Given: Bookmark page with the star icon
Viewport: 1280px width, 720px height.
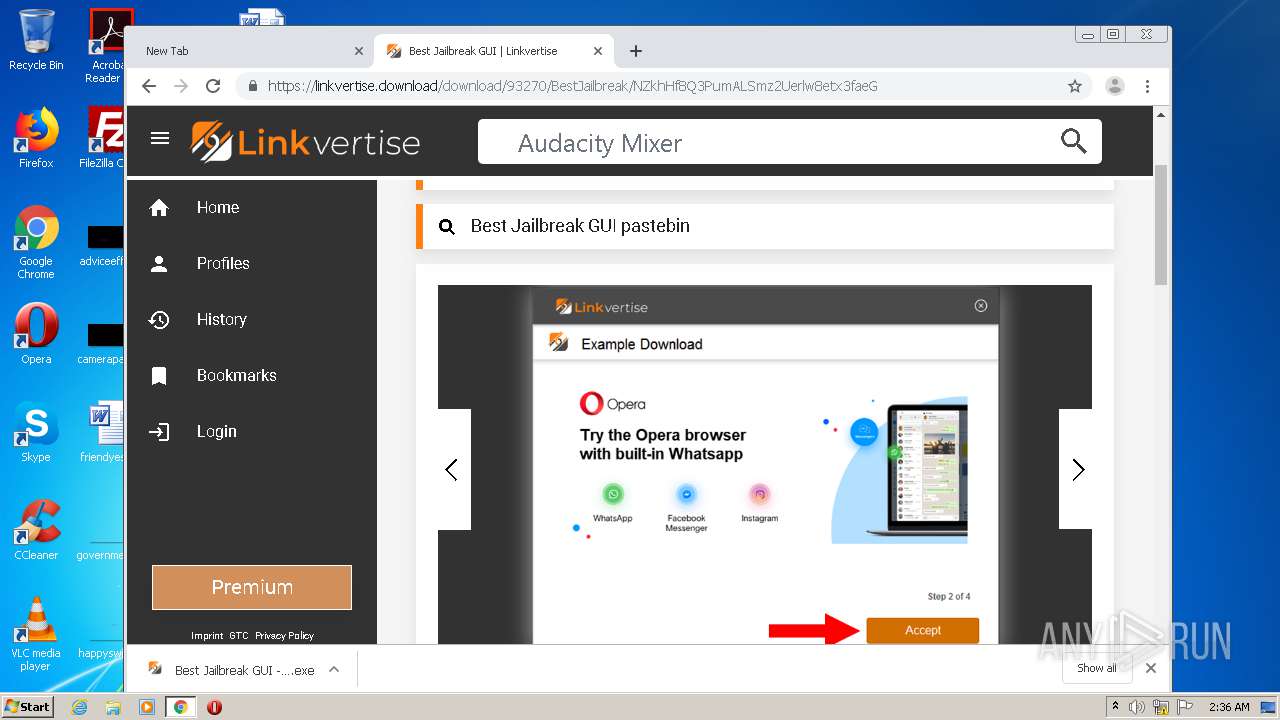Looking at the screenshot, I should coord(1075,86).
